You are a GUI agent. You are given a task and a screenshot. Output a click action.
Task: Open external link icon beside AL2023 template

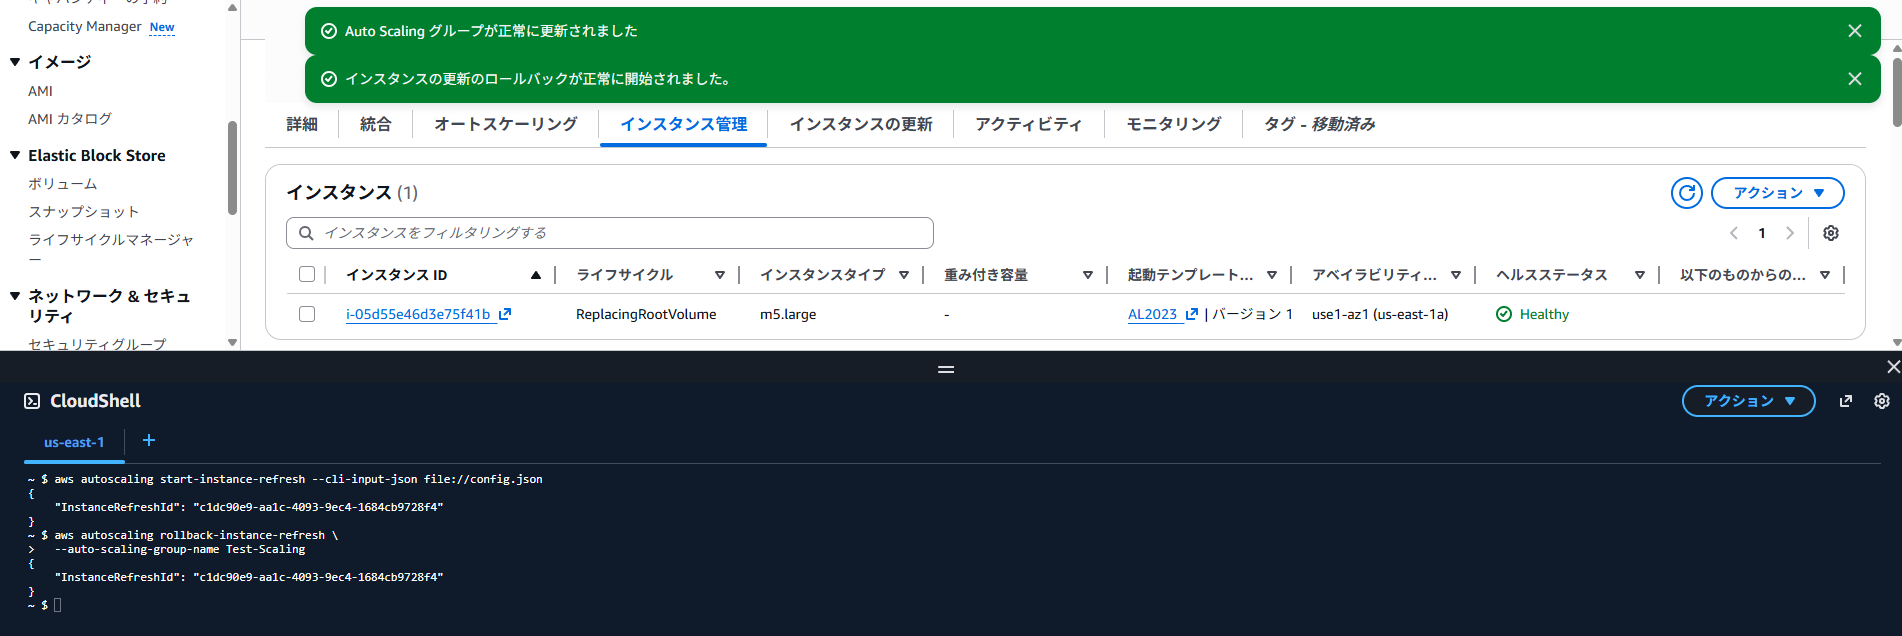(x=1191, y=314)
